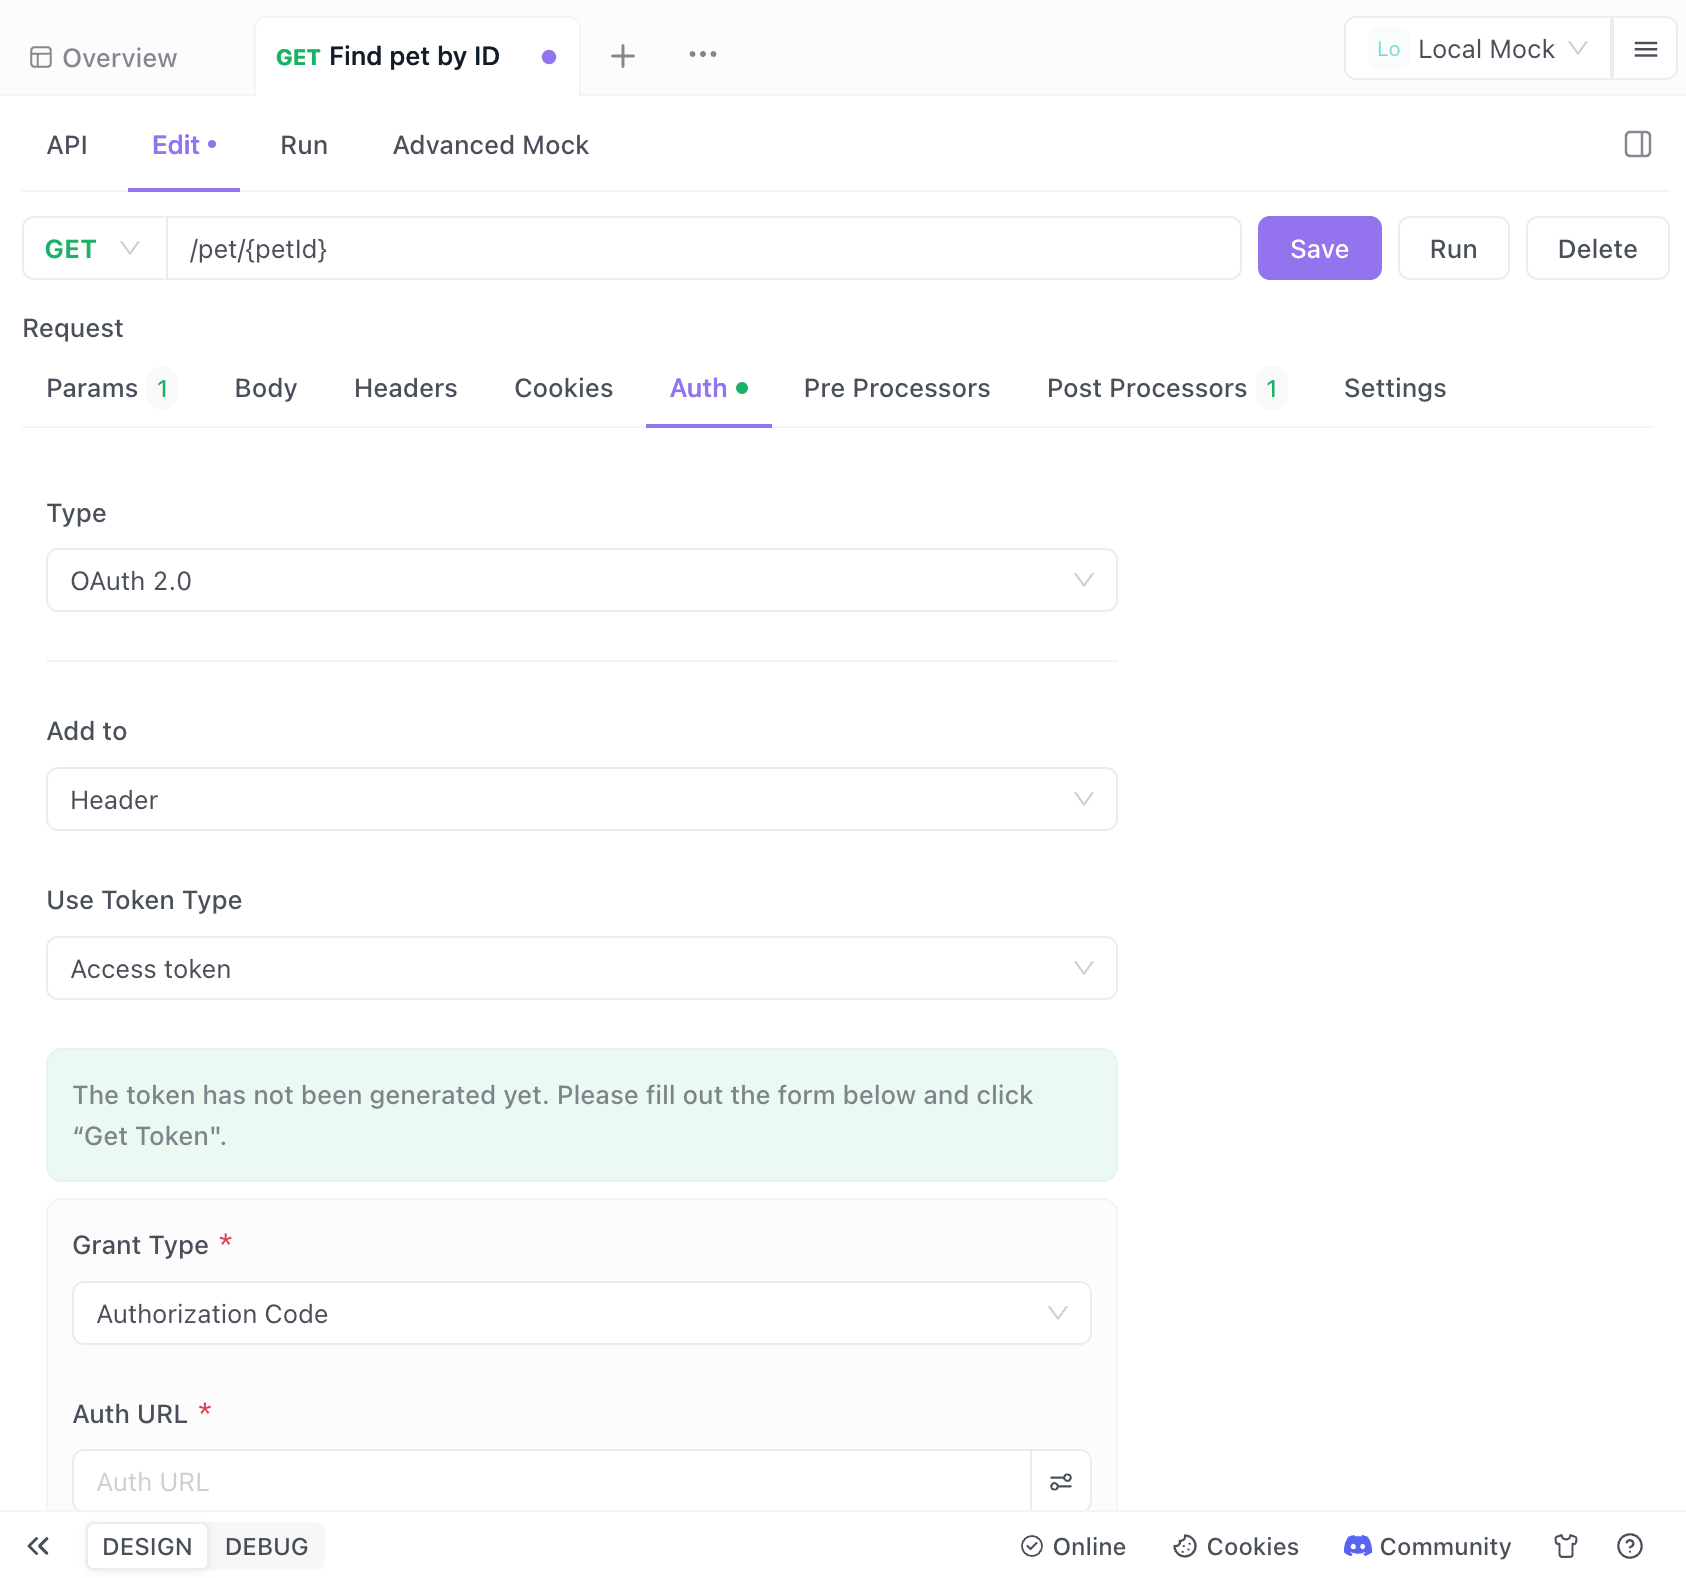Click the shirt theme icon in status bar

pyautogui.click(x=1565, y=1546)
